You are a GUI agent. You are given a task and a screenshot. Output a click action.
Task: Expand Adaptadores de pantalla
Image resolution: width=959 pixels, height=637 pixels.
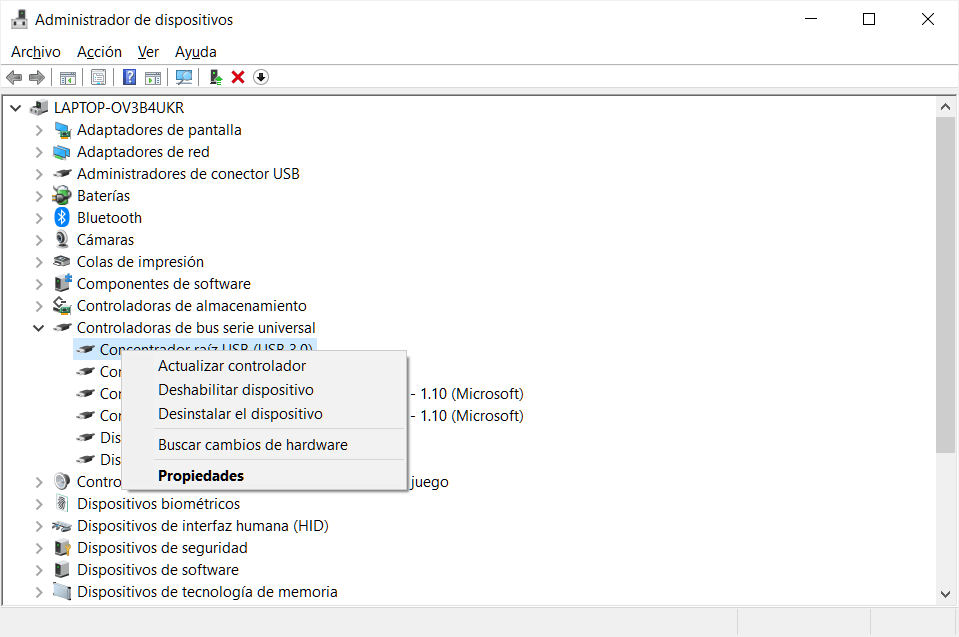click(x=39, y=130)
